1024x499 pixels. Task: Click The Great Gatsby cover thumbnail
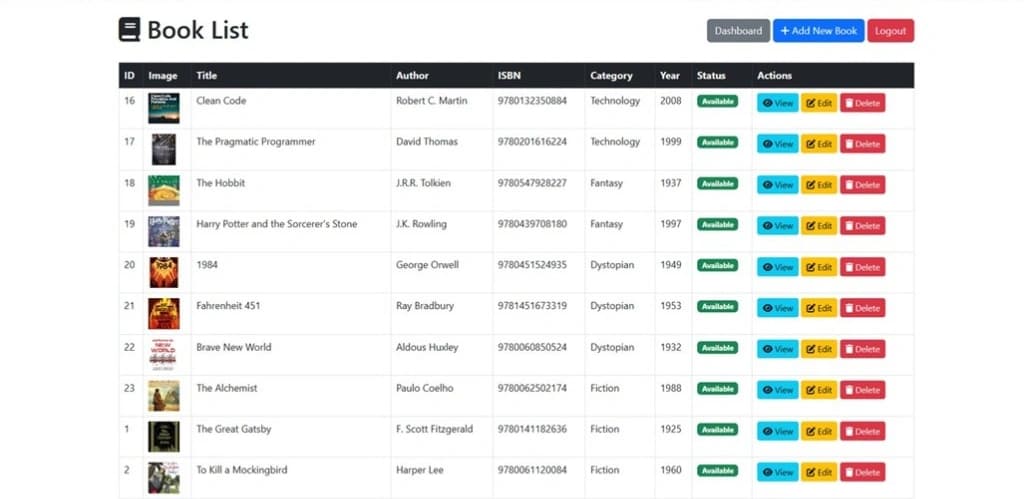[x=163, y=436]
